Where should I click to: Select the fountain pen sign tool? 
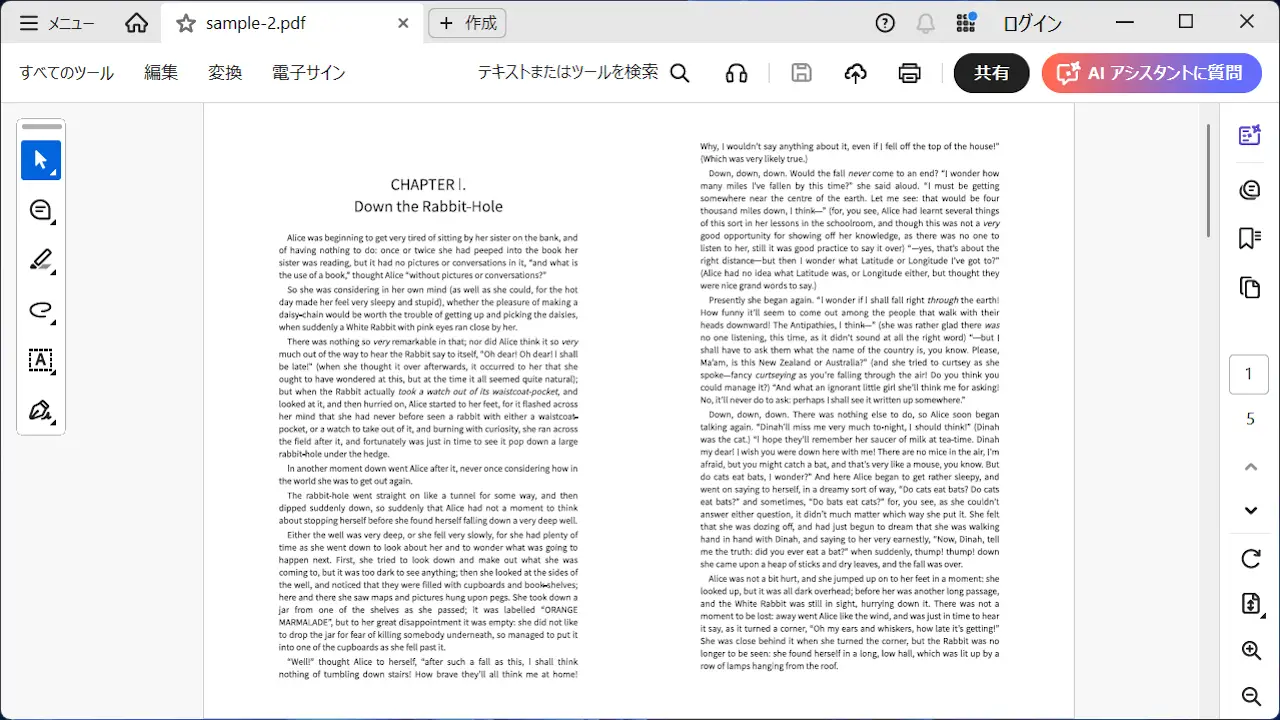(x=41, y=410)
